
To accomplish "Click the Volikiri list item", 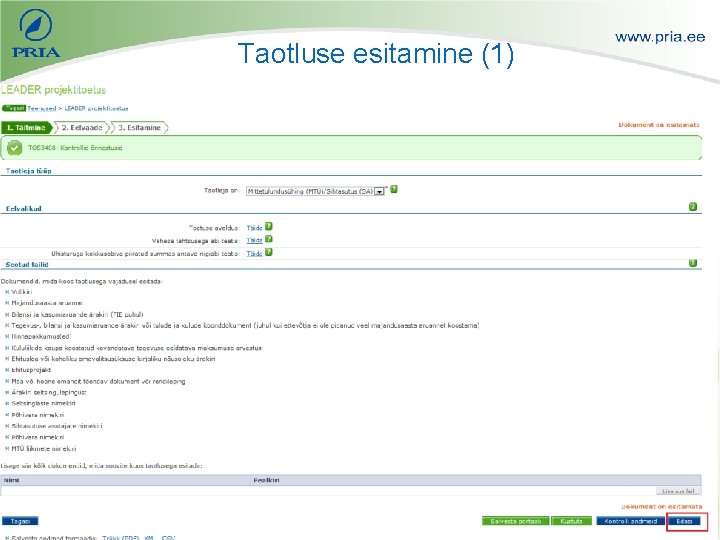I will (x=21, y=292).
